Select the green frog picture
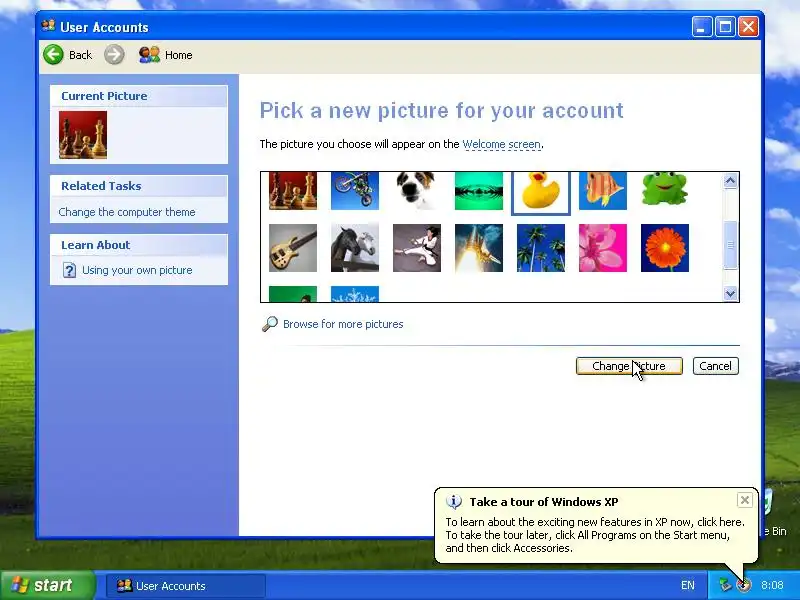Image resolution: width=800 pixels, height=600 pixels. click(665, 190)
